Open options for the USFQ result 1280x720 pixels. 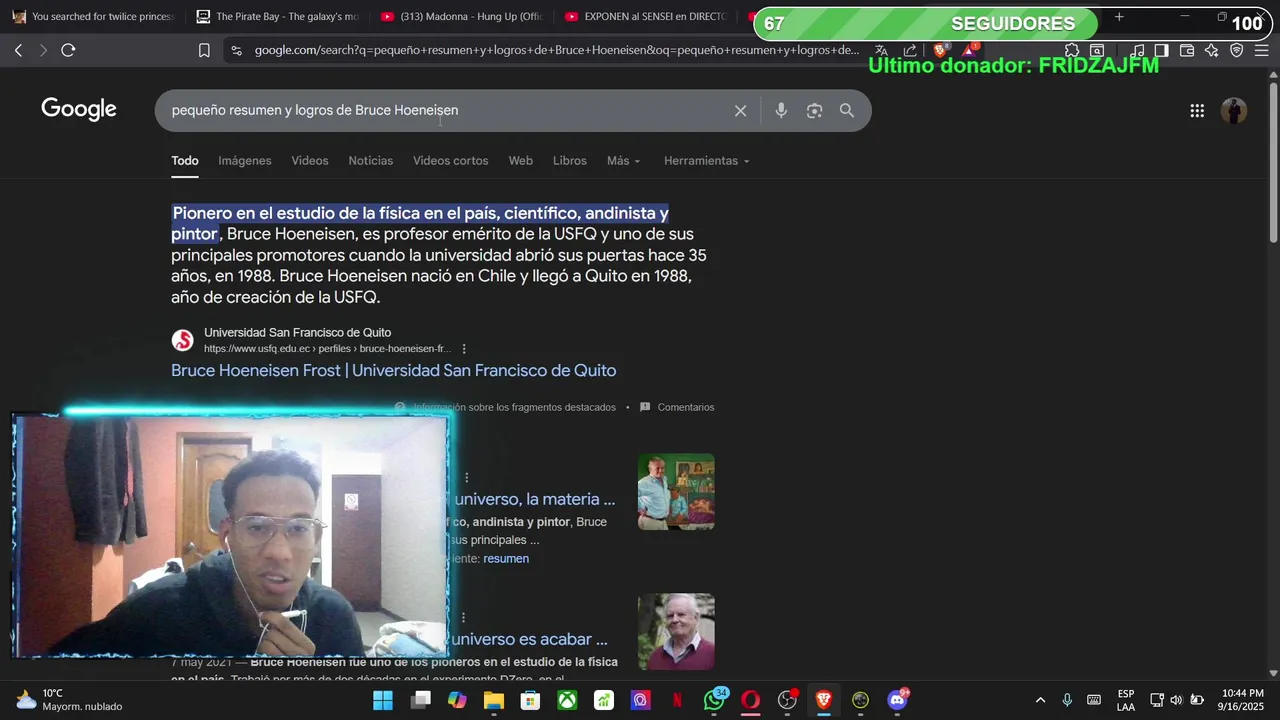pos(464,349)
